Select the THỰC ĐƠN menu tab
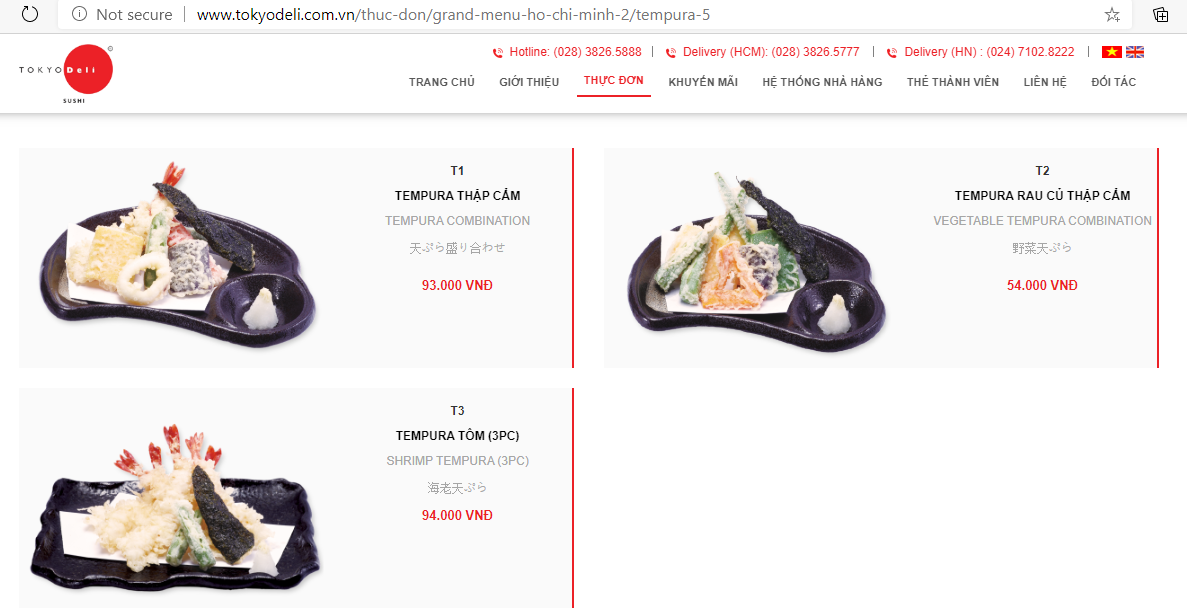Viewport: 1187px width, 612px height. pyautogui.click(x=614, y=80)
